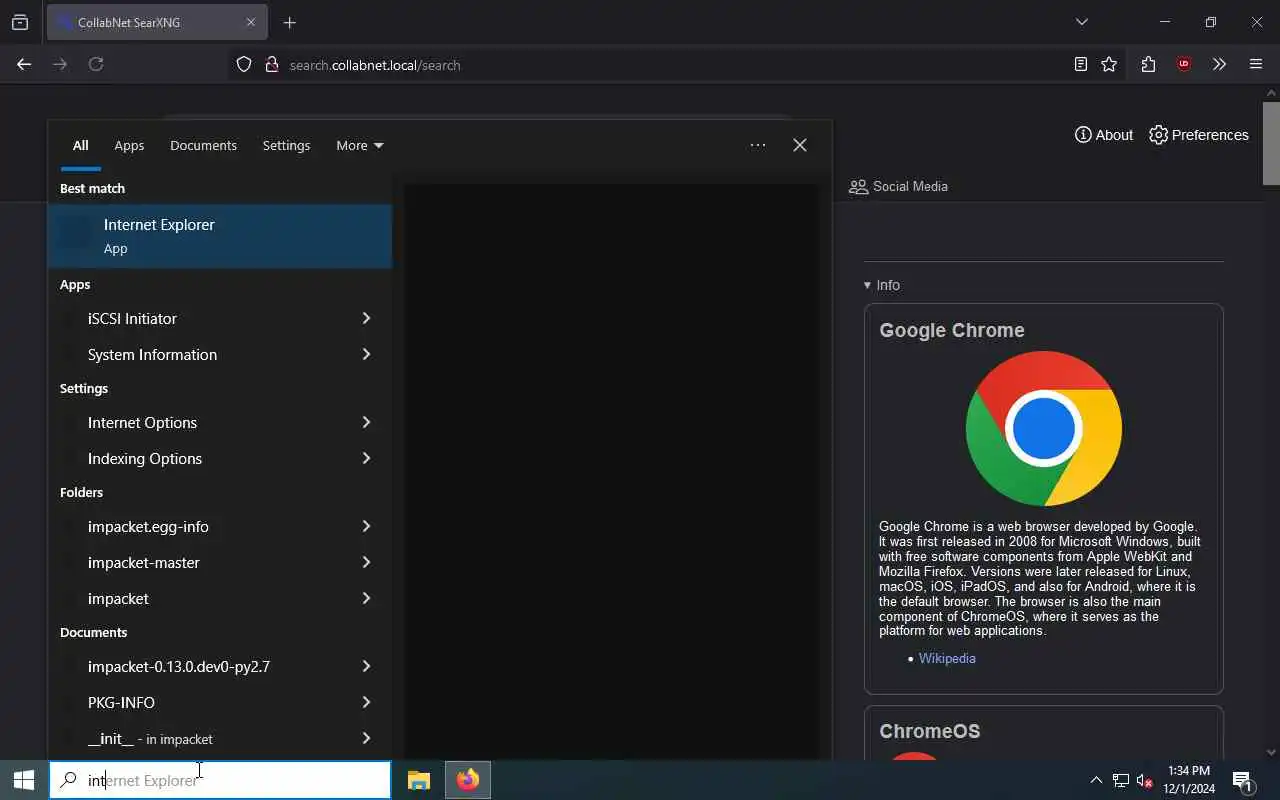Open the notification center icon

1243,780
